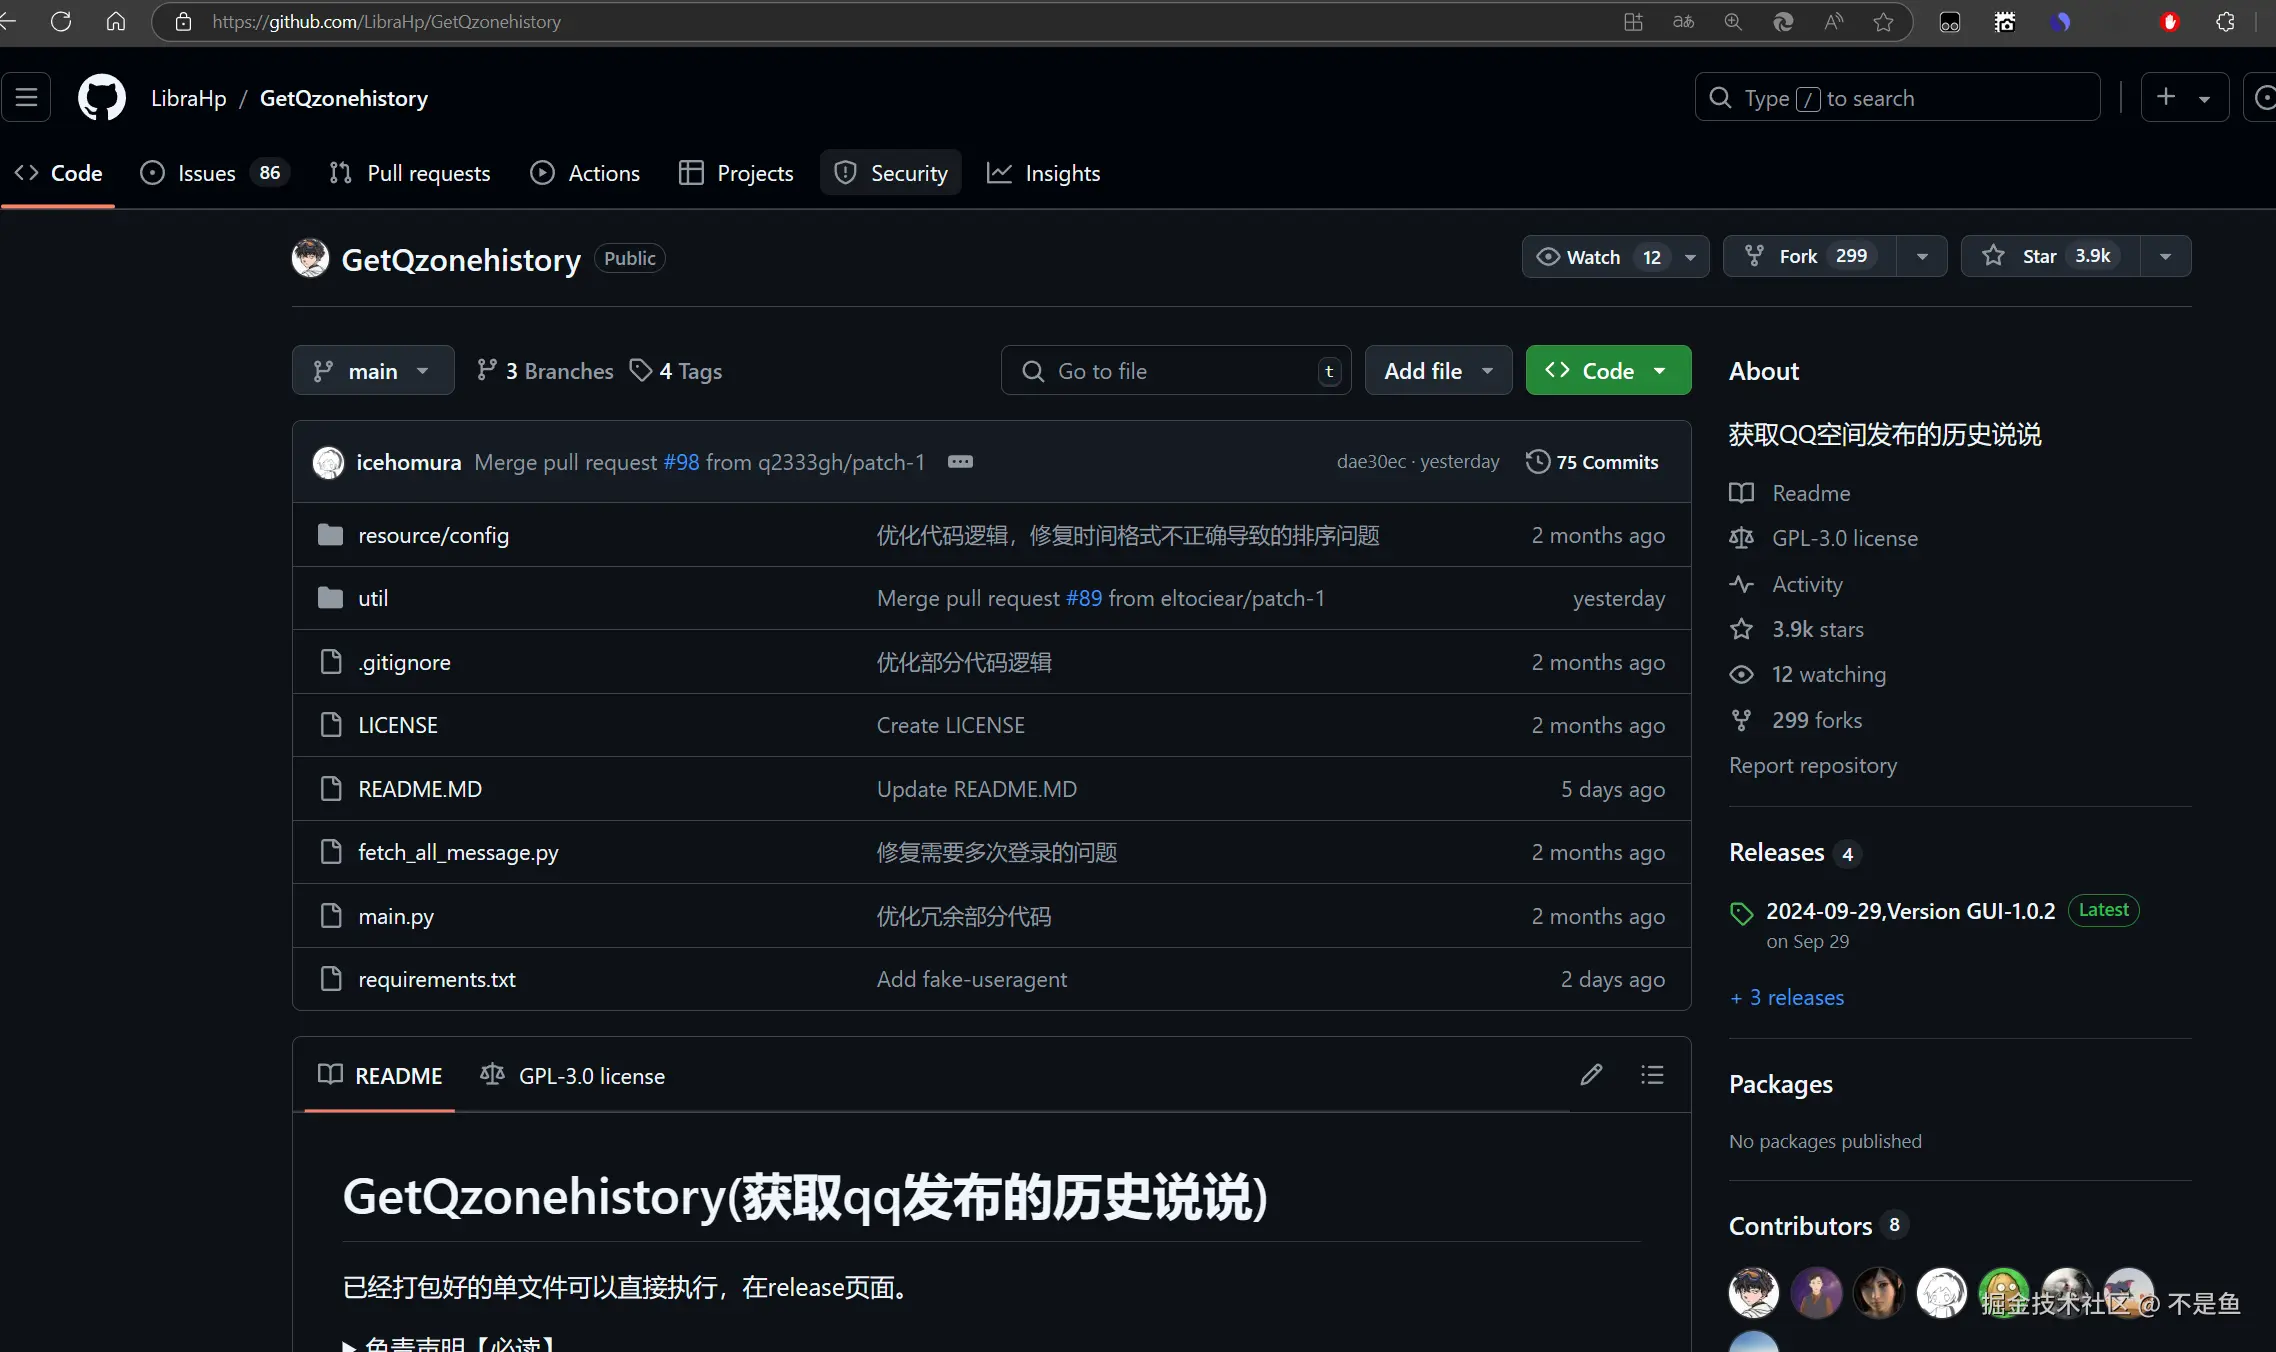Open the util folder
2276x1352 pixels.
[373, 598]
